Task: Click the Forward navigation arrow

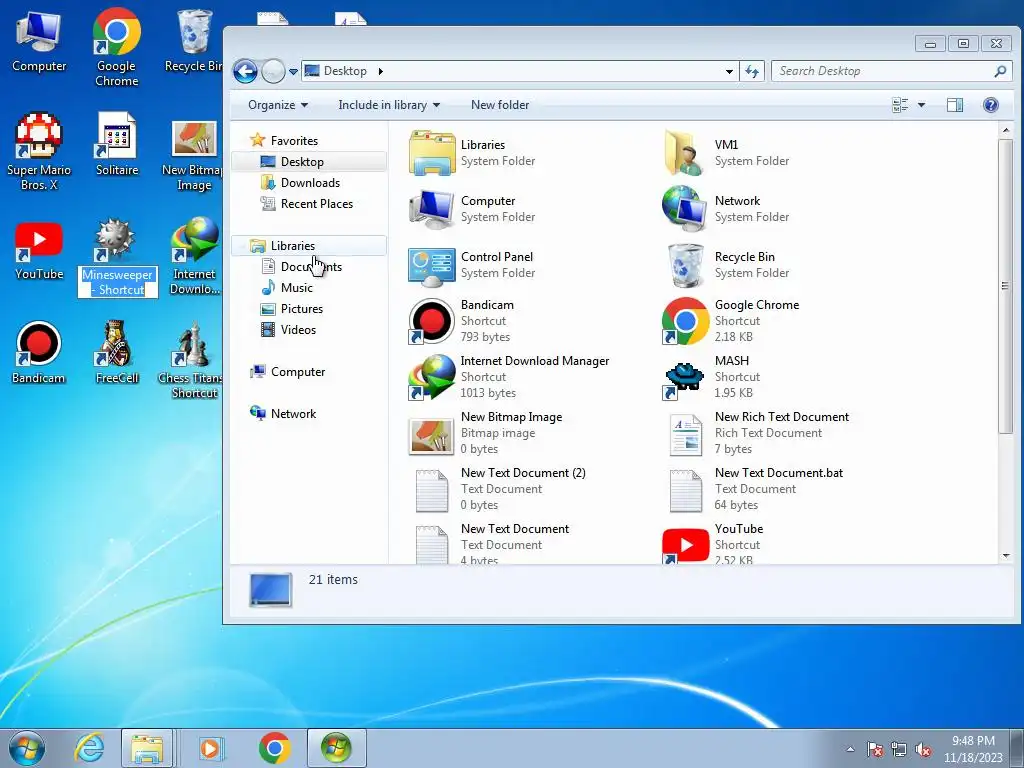Action: [x=273, y=71]
